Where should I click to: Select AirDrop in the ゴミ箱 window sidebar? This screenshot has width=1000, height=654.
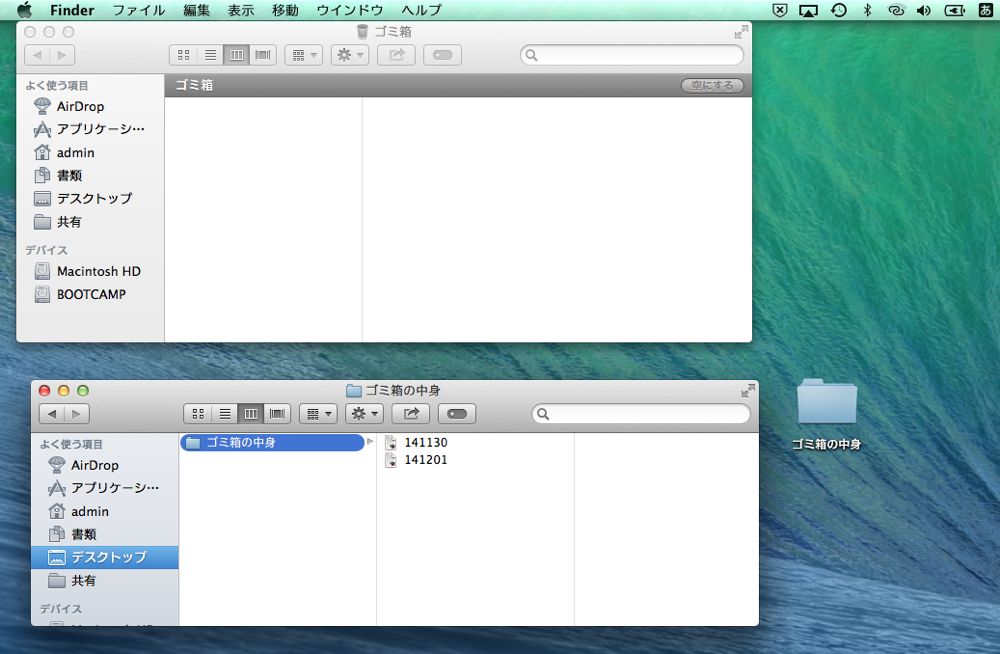click(80, 107)
